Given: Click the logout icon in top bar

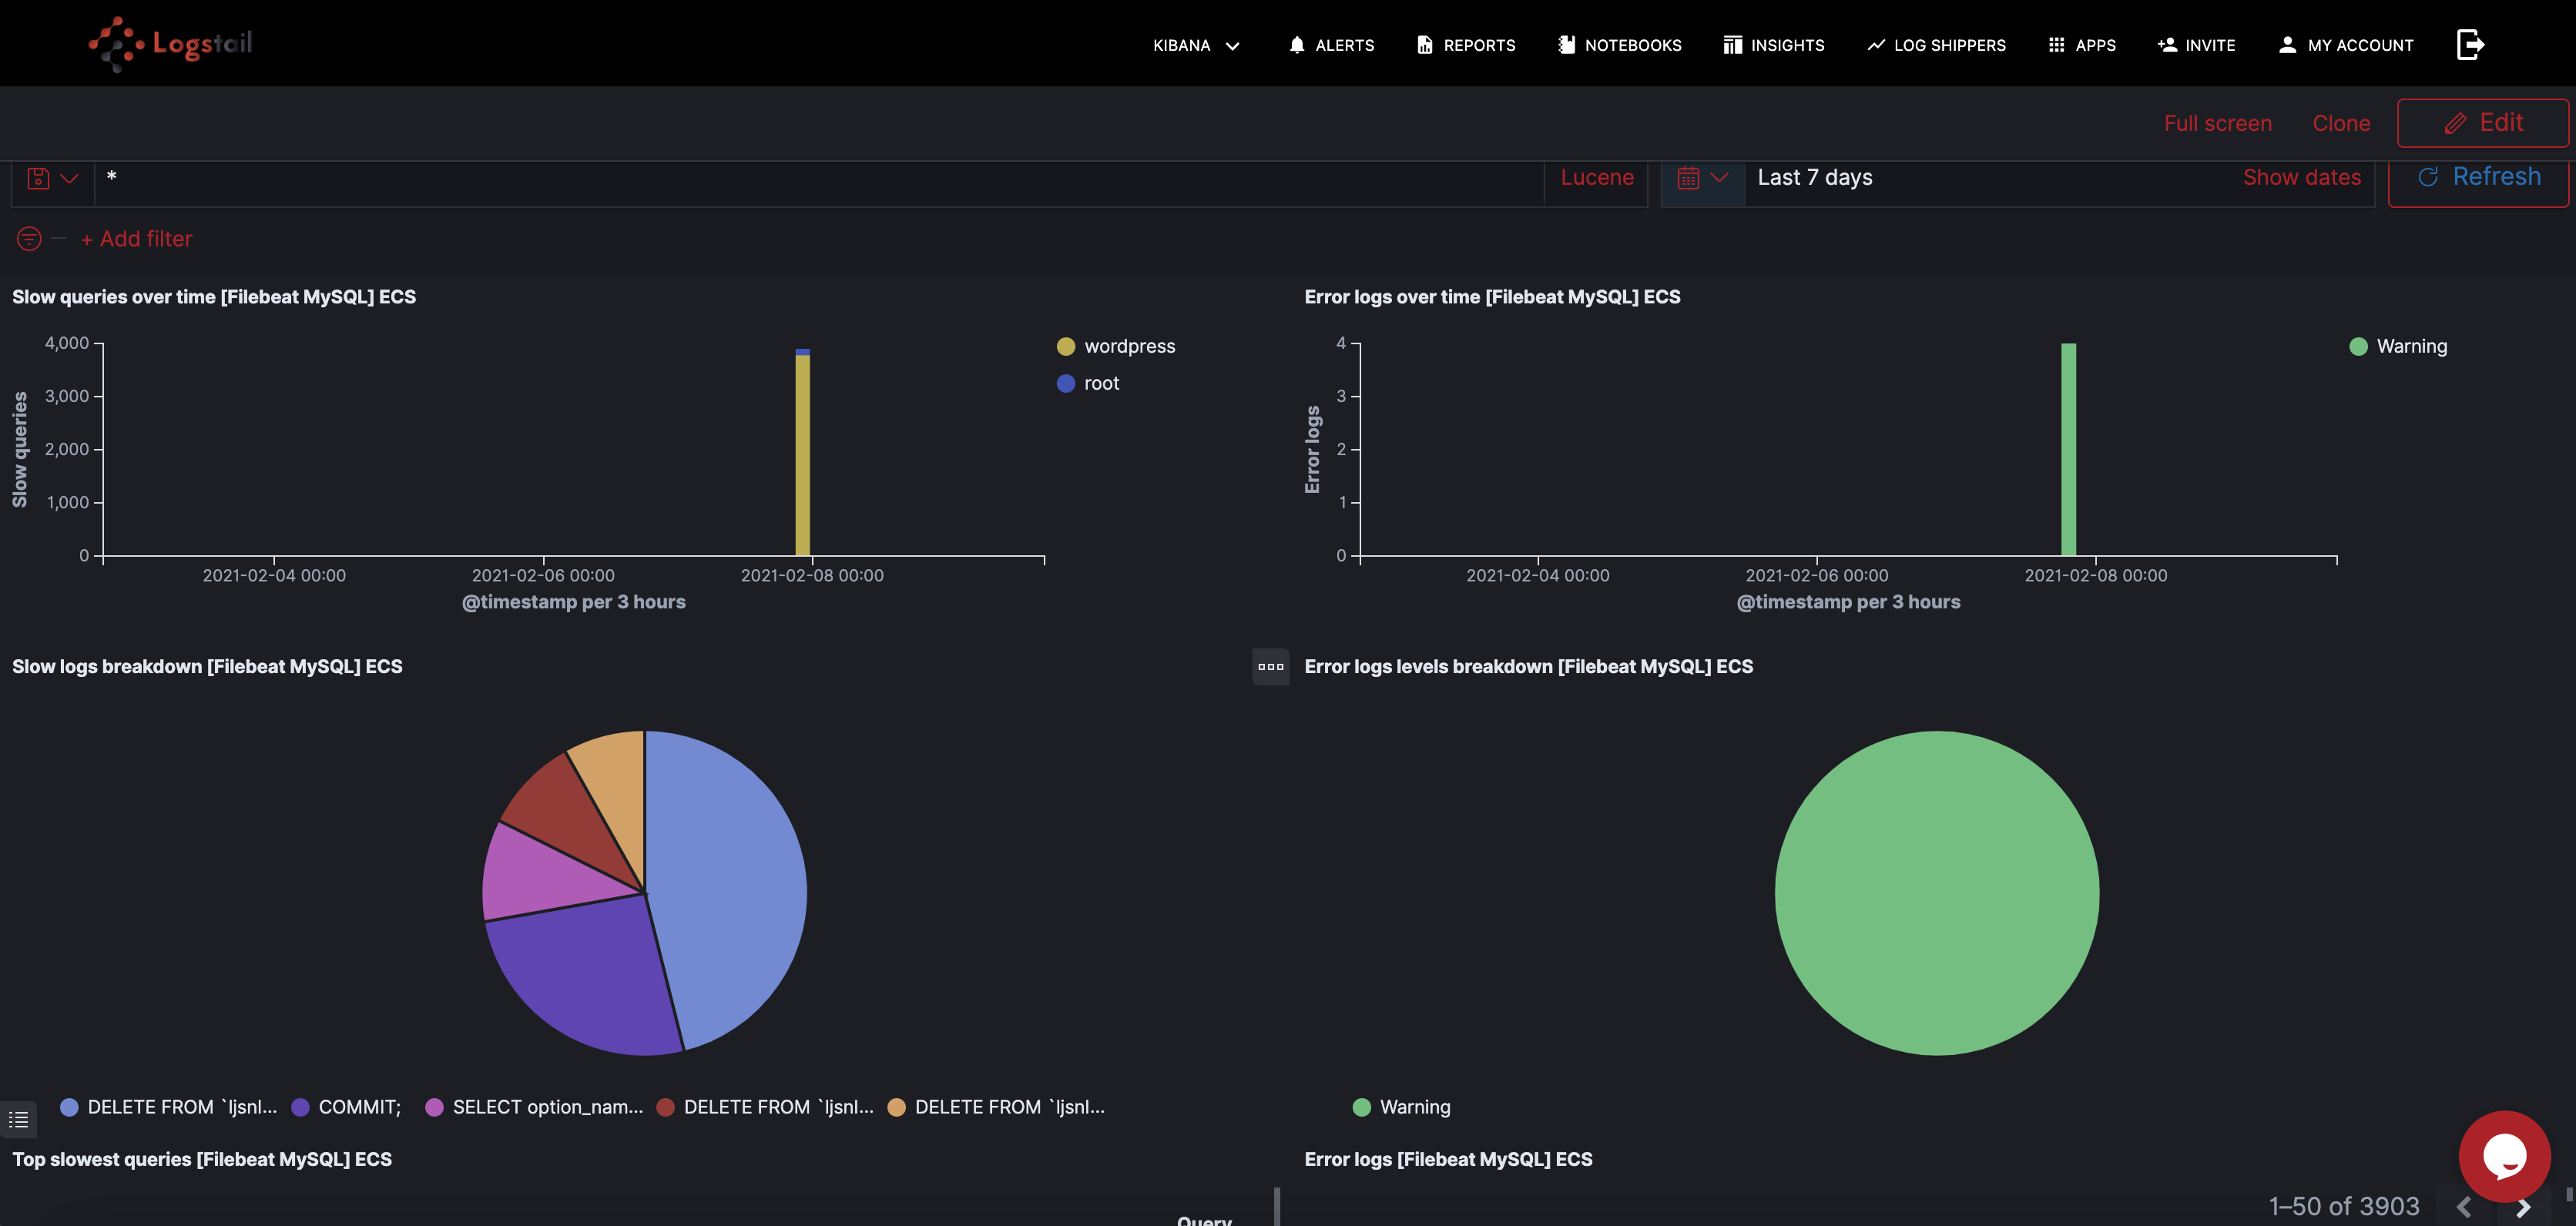Looking at the screenshot, I should [x=2470, y=45].
